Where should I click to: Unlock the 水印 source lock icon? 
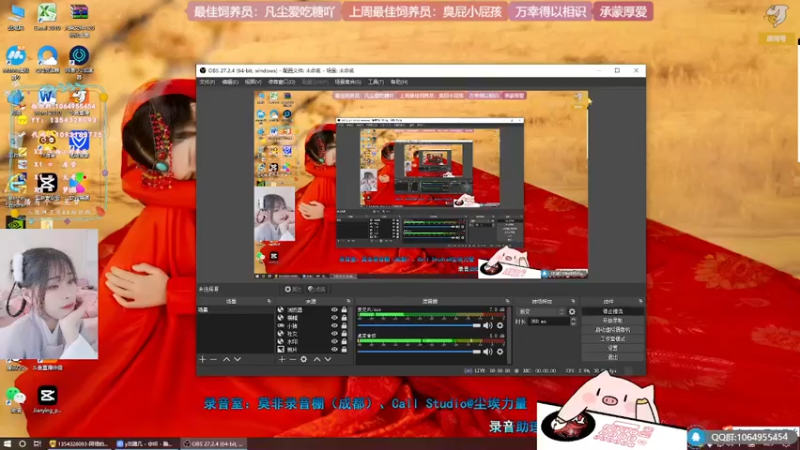(x=344, y=342)
